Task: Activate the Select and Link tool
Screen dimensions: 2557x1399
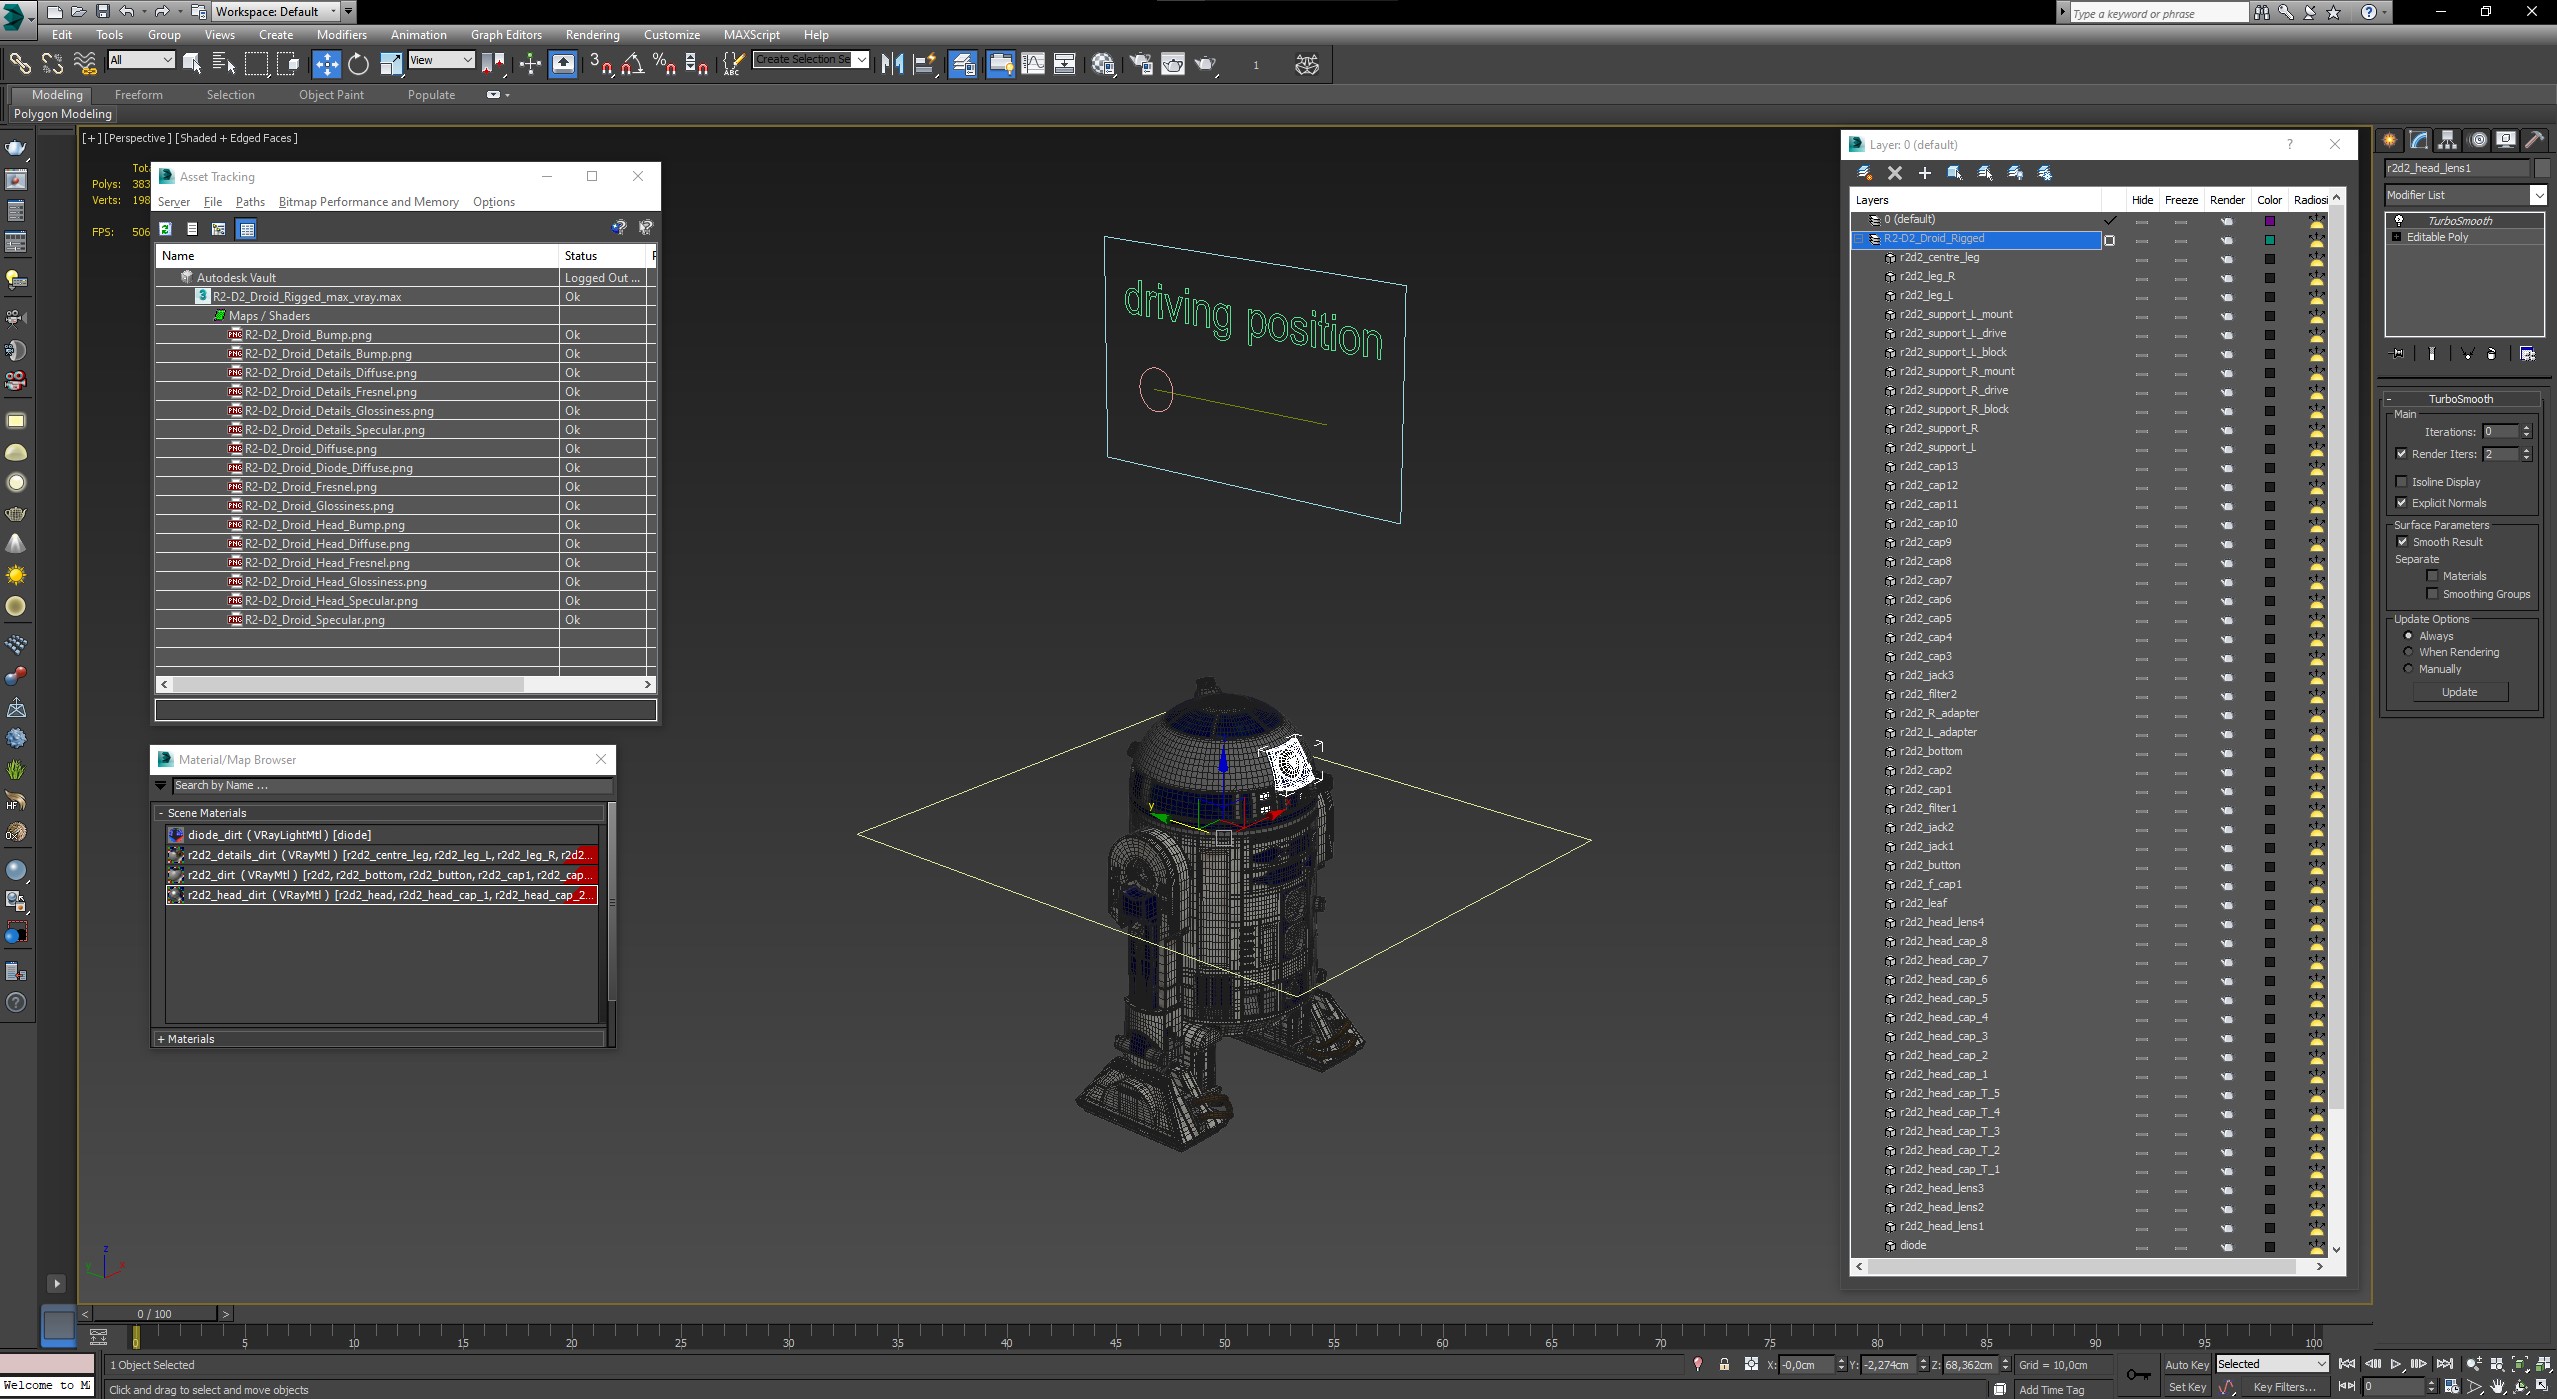Action: click(x=20, y=64)
